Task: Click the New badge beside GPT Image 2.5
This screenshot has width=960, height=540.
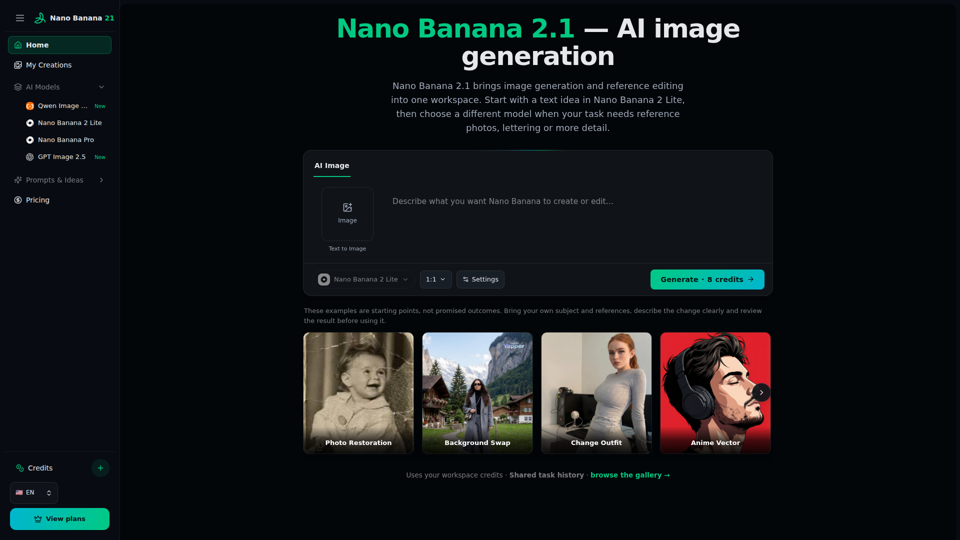Action: click(100, 157)
